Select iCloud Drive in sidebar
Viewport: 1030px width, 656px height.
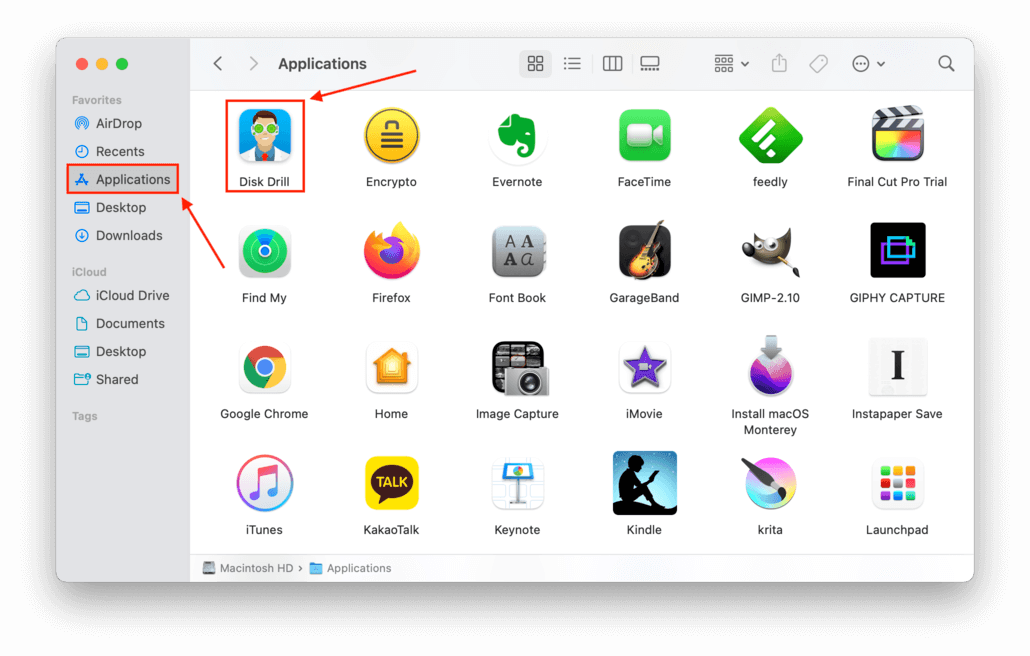pos(123,295)
